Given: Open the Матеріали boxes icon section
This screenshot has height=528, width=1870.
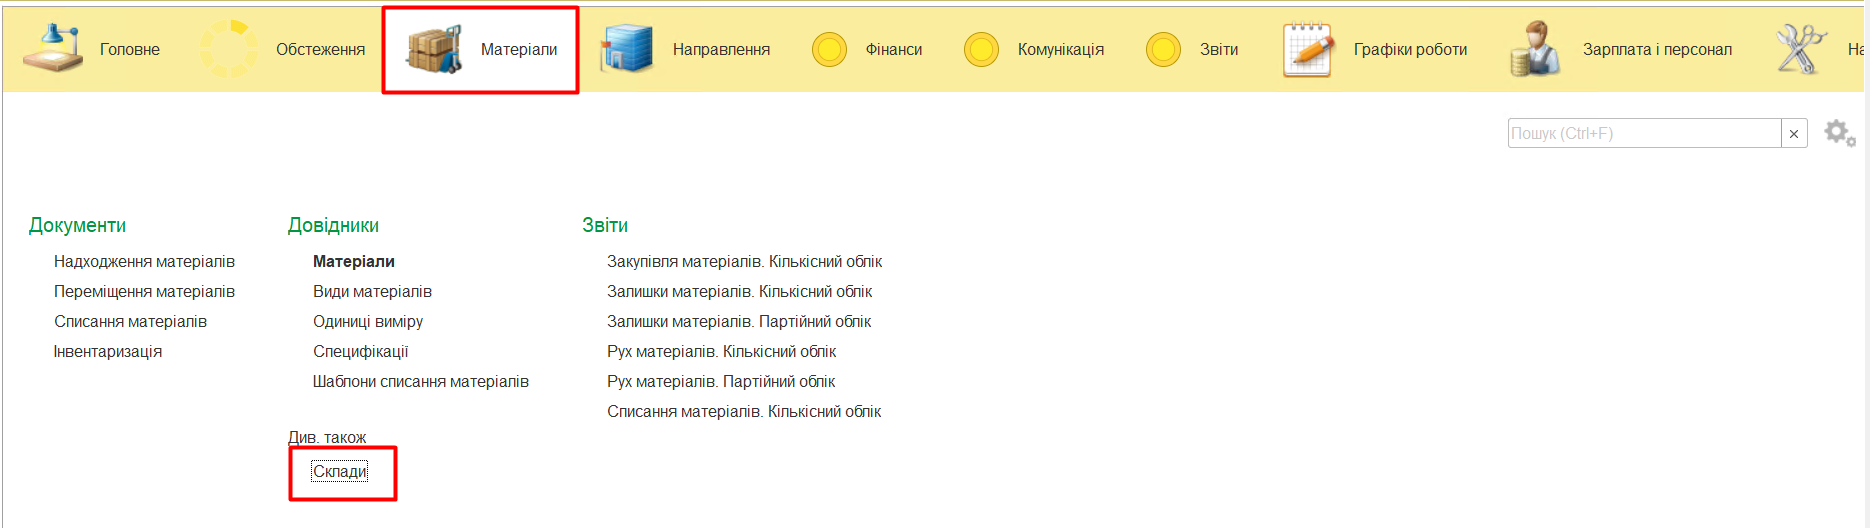Looking at the screenshot, I should [x=434, y=49].
